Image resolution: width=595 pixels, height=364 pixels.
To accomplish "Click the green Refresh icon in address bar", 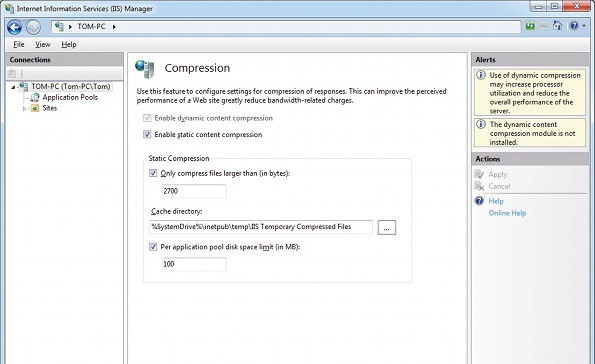I will [530, 26].
